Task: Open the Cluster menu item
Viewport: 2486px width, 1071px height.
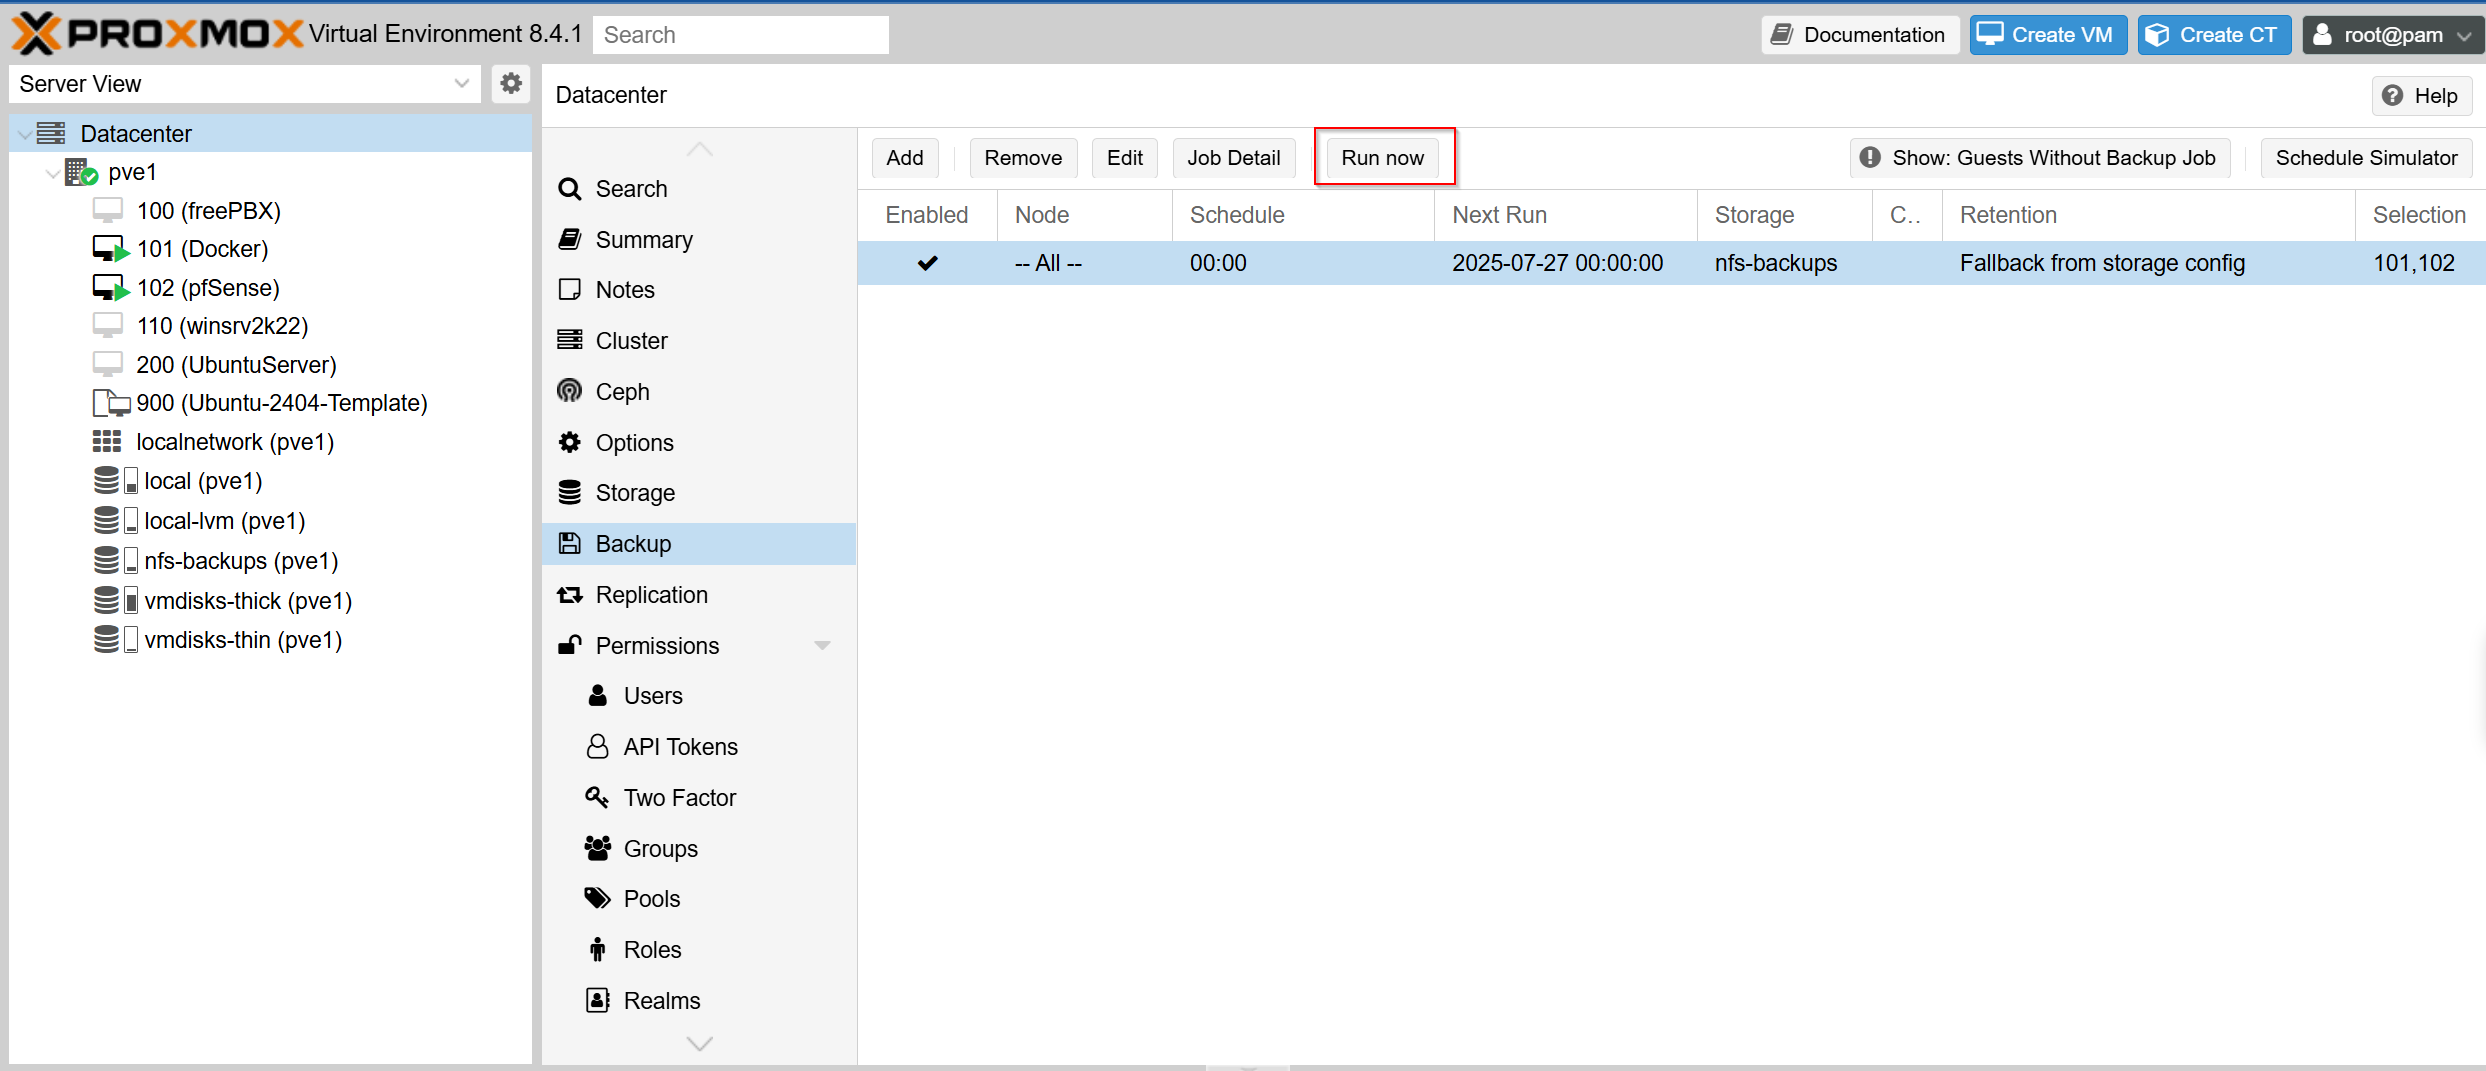Action: (698, 341)
